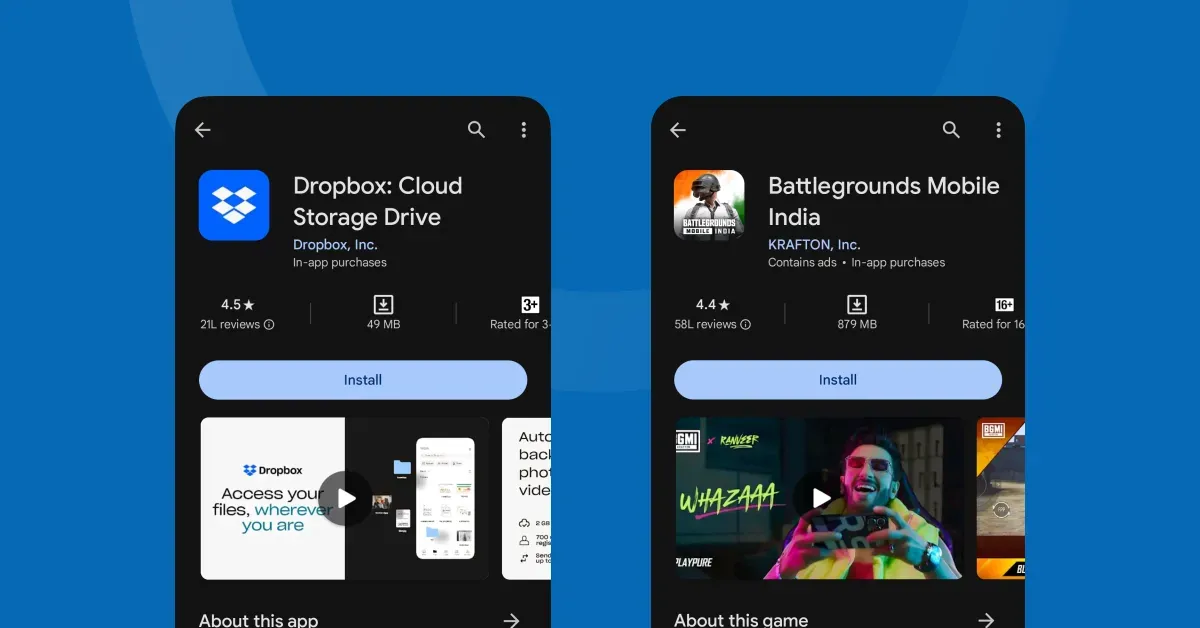The width and height of the screenshot is (1200, 628).
Task: Open the Dropbox, Inc. developer page
Action: click(x=335, y=244)
